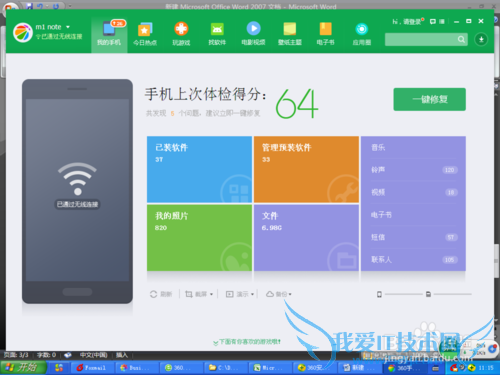Click 中文(中国) language in Word status bar
The image size is (500, 375).
(x=94, y=355)
